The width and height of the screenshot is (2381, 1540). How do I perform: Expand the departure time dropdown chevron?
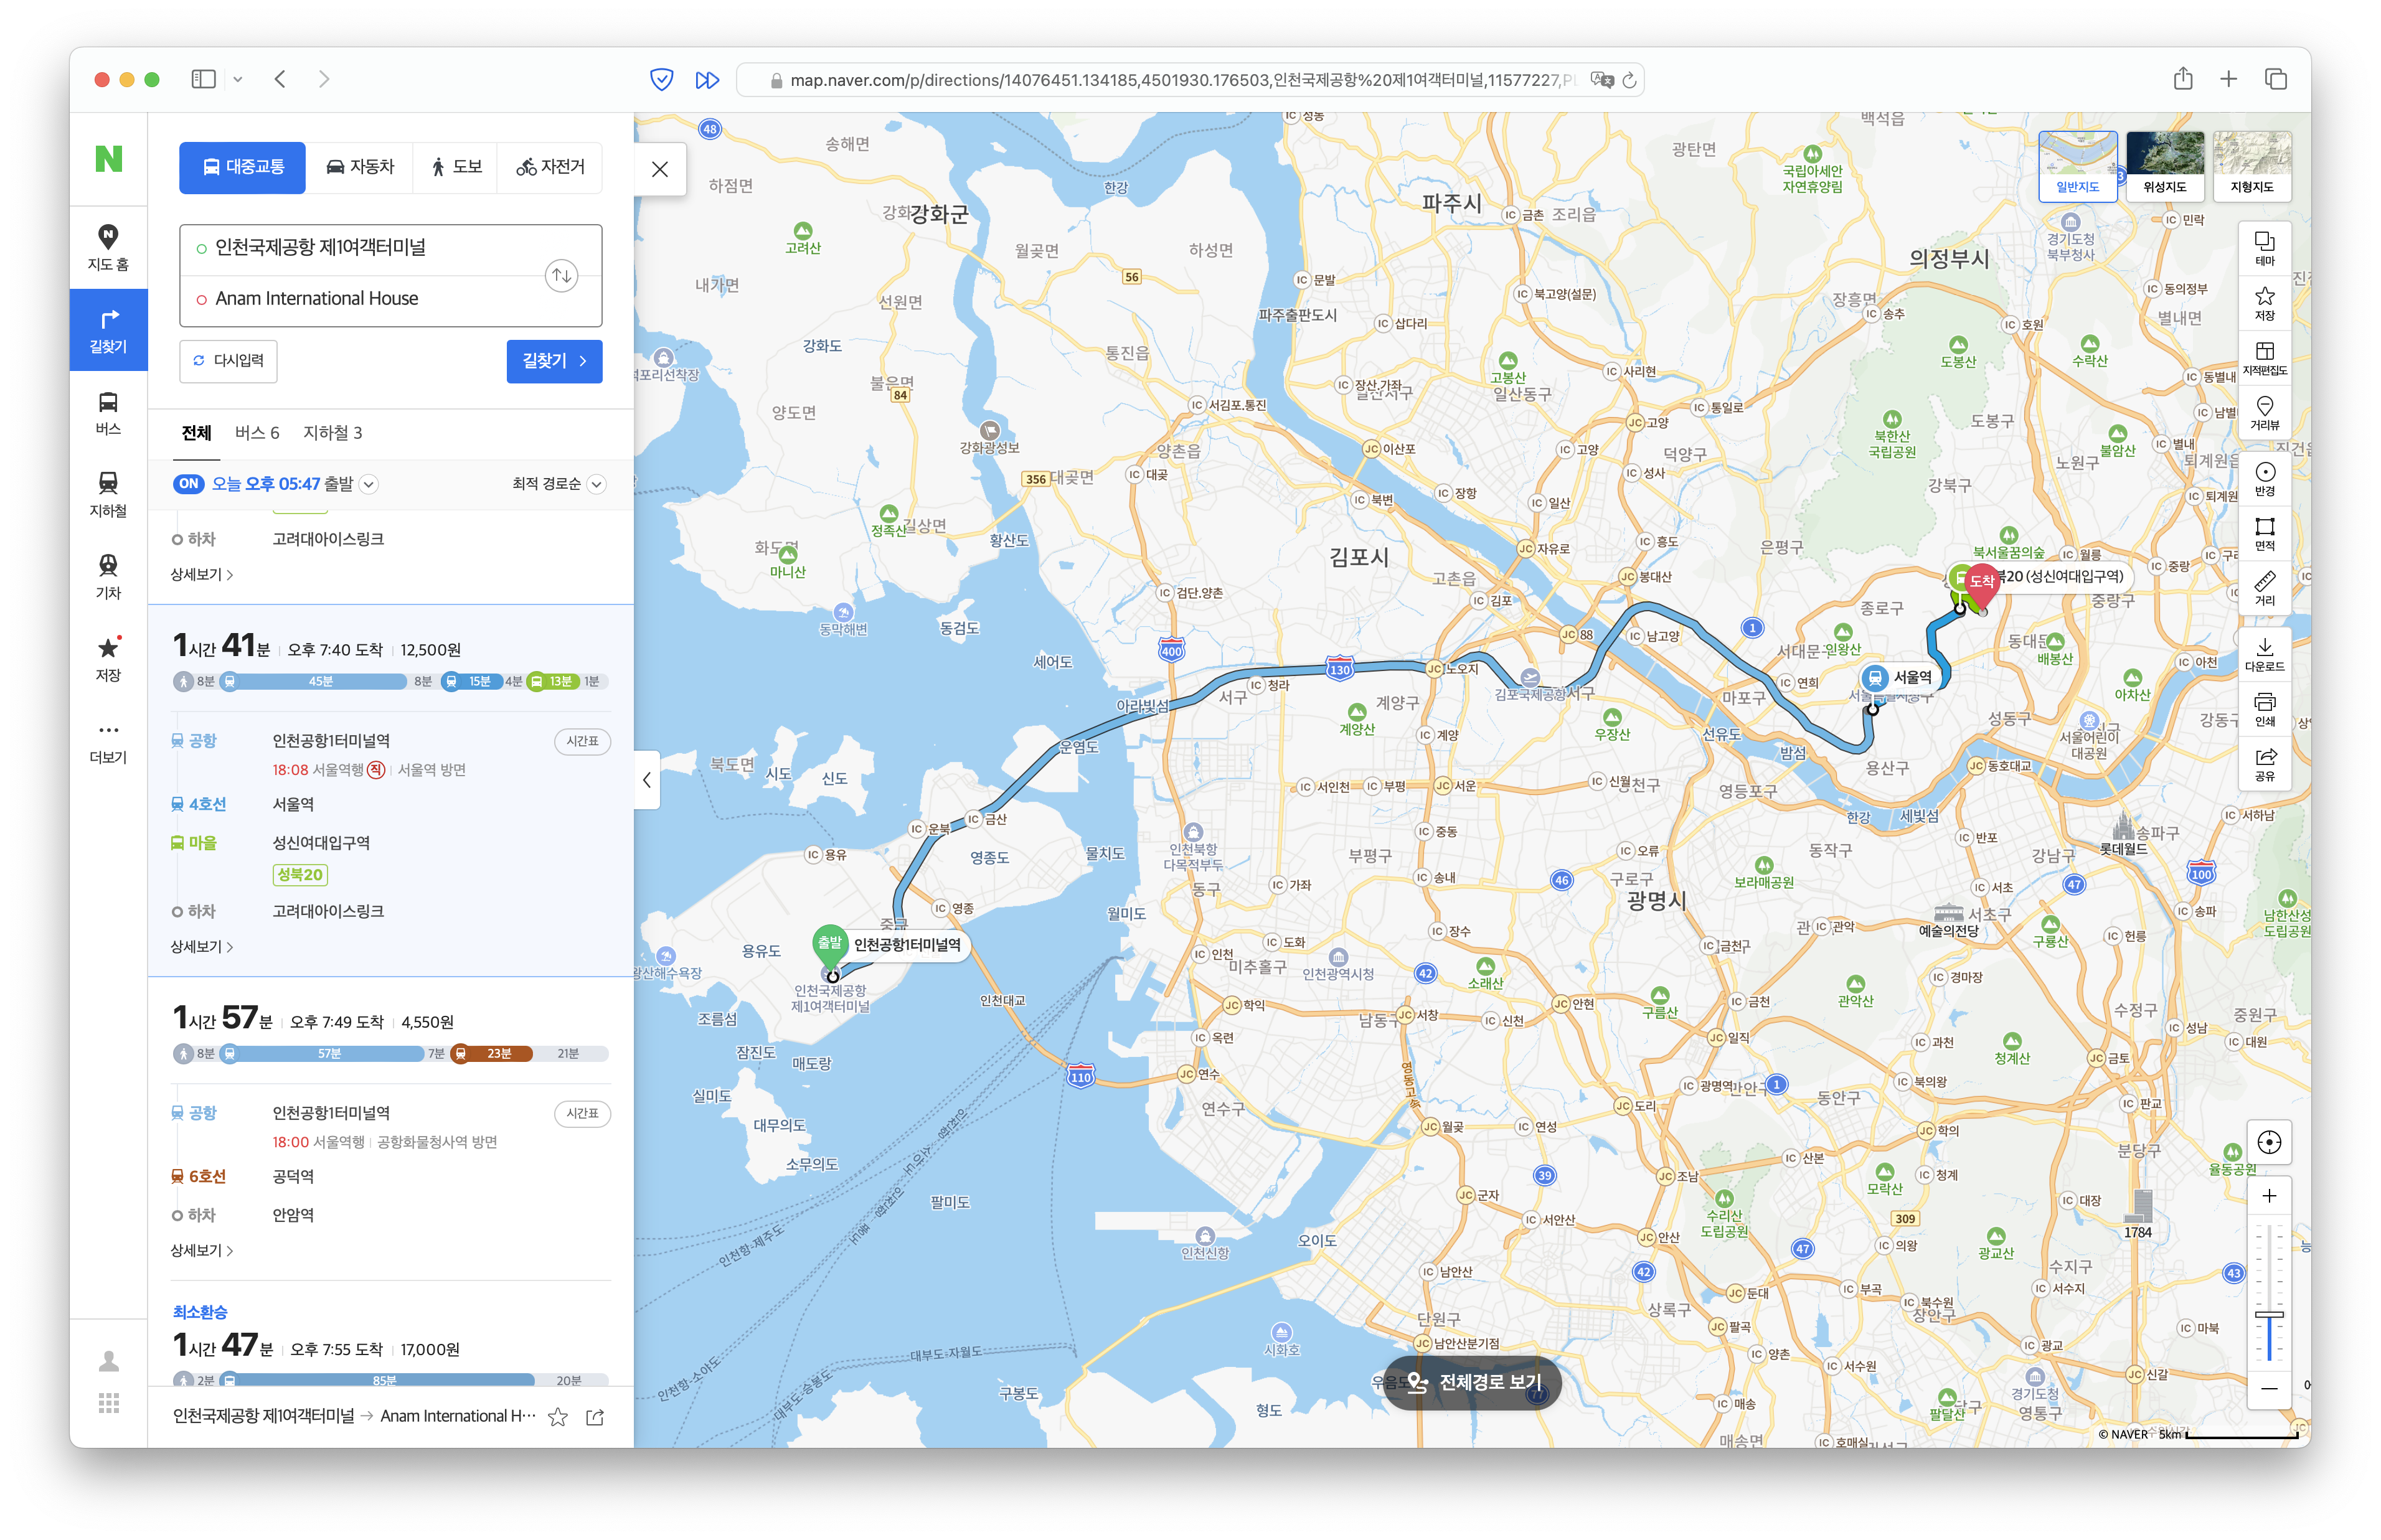pyautogui.click(x=369, y=485)
